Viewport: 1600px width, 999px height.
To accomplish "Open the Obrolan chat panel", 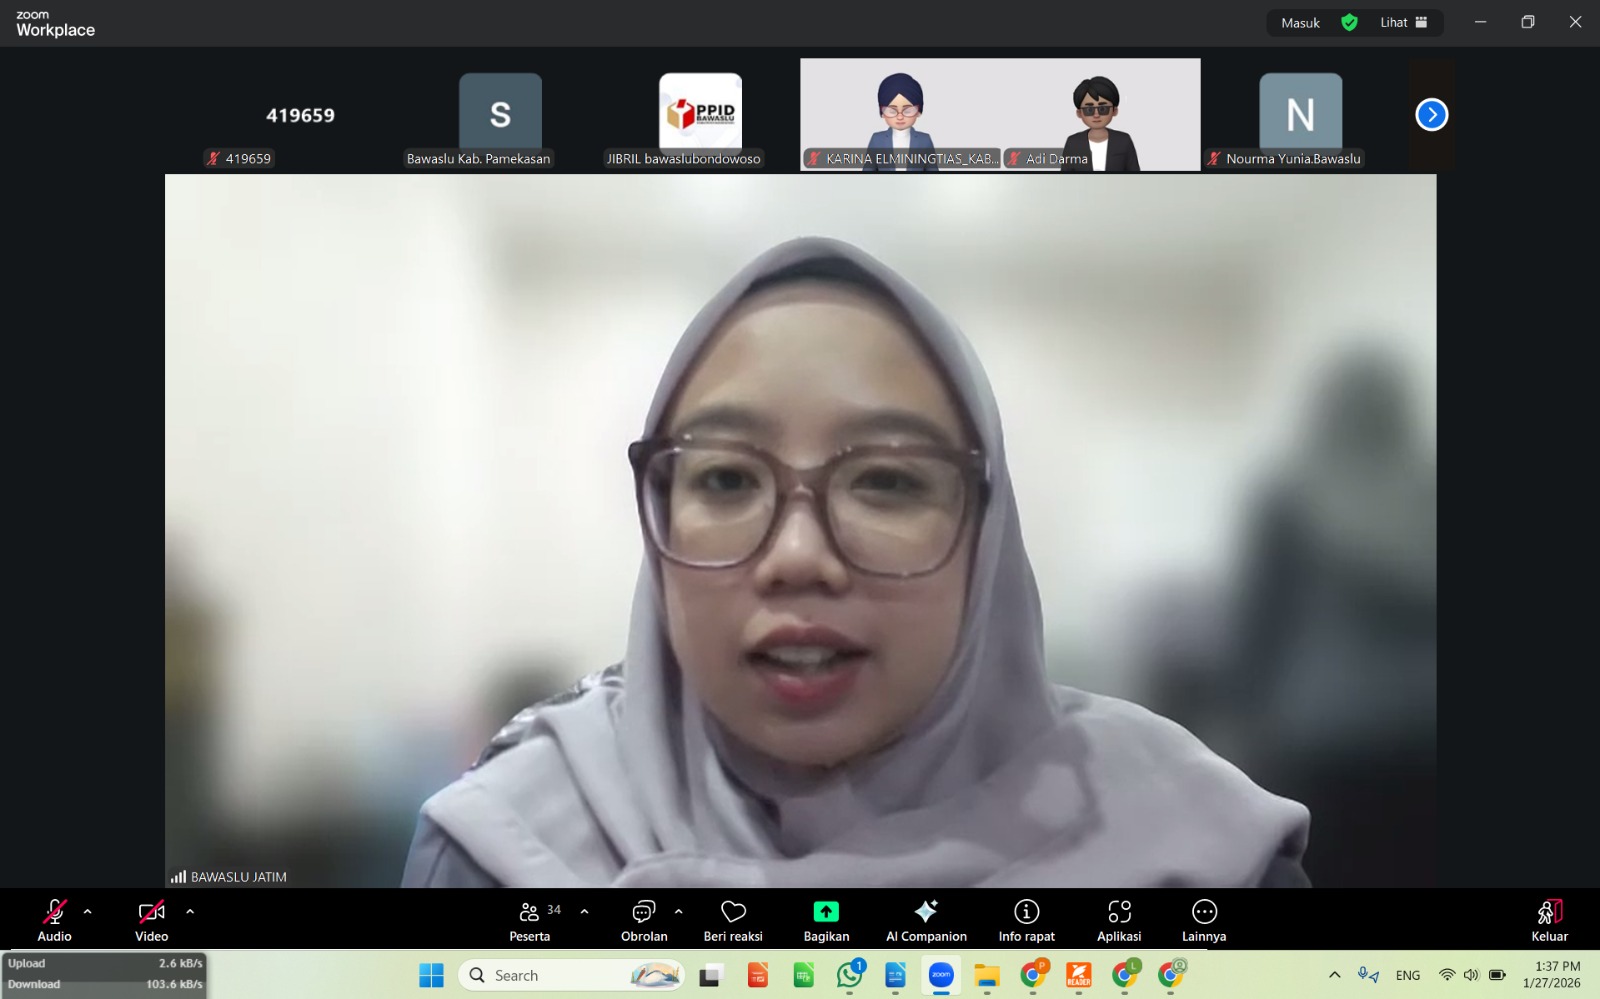I will 643,919.
